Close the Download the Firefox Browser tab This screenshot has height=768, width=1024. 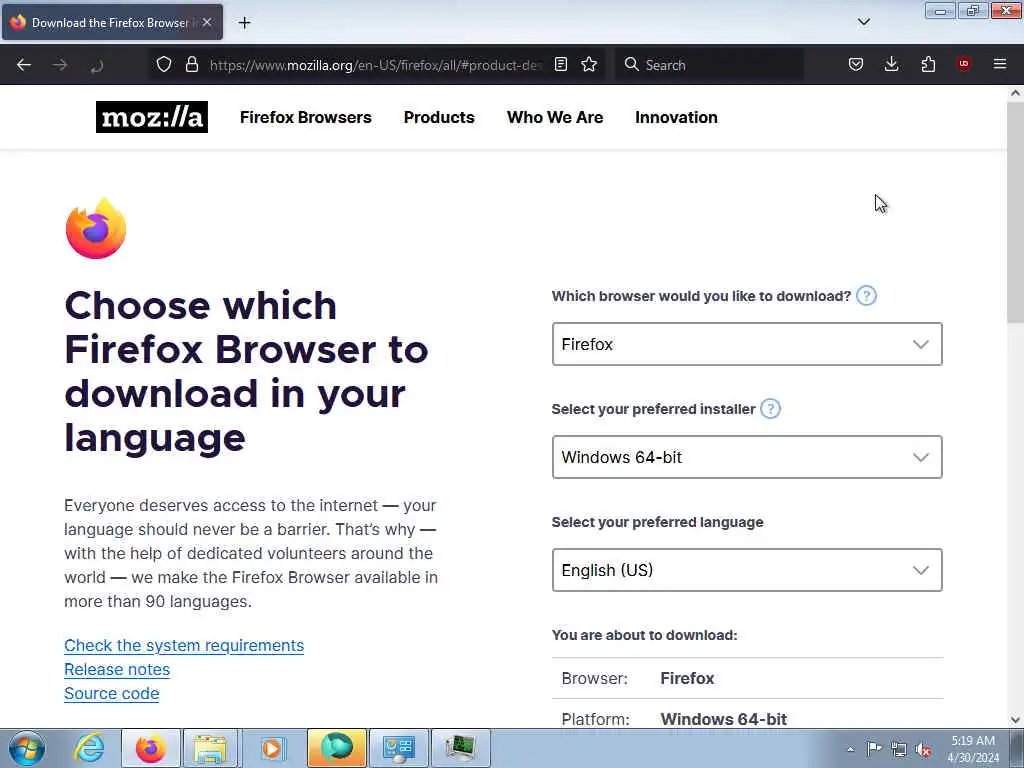pyautogui.click(x=207, y=22)
